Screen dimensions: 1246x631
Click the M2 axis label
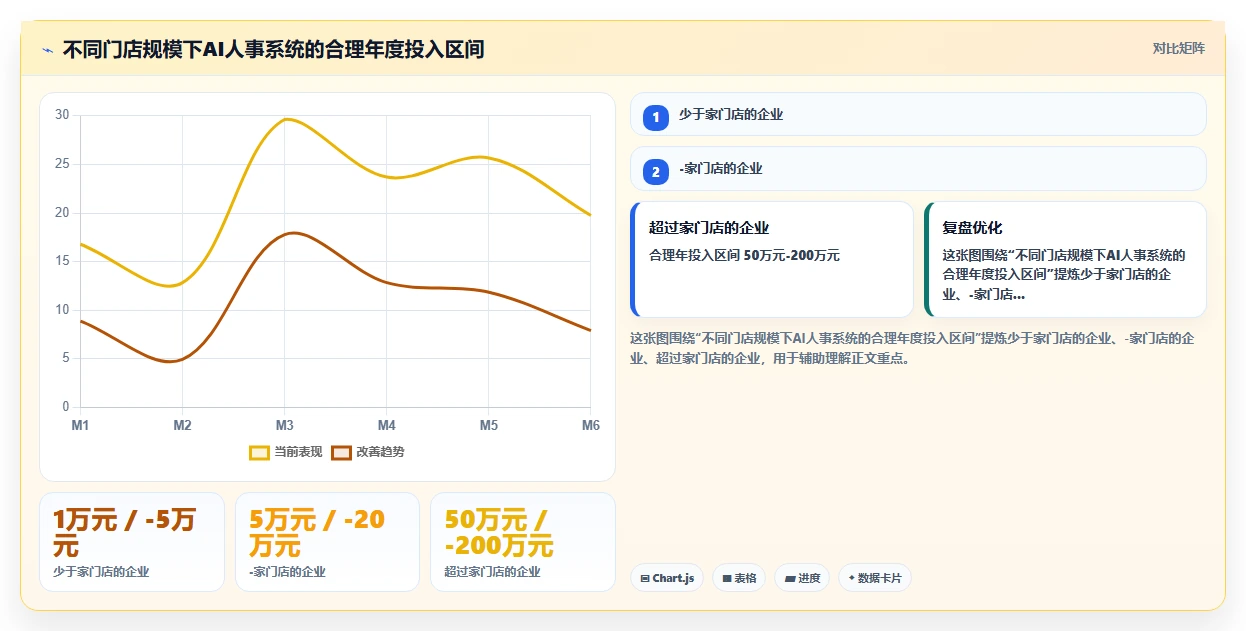click(182, 425)
